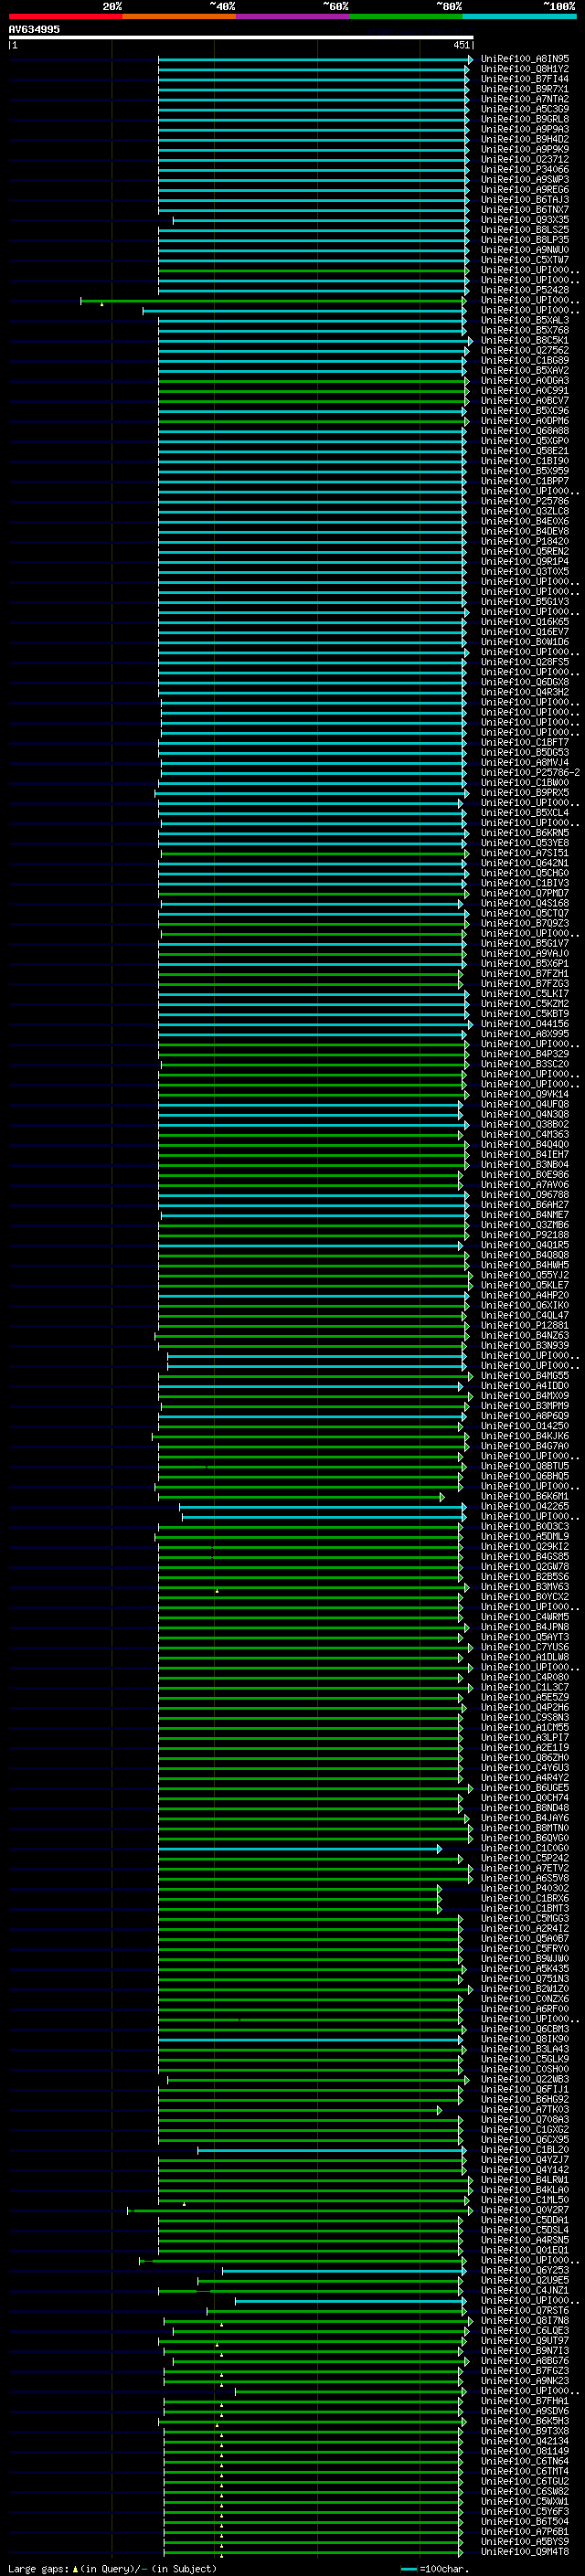
Task: Click the alignment bar for UniRef100_B6K6M1
Action: pos(300,1496)
